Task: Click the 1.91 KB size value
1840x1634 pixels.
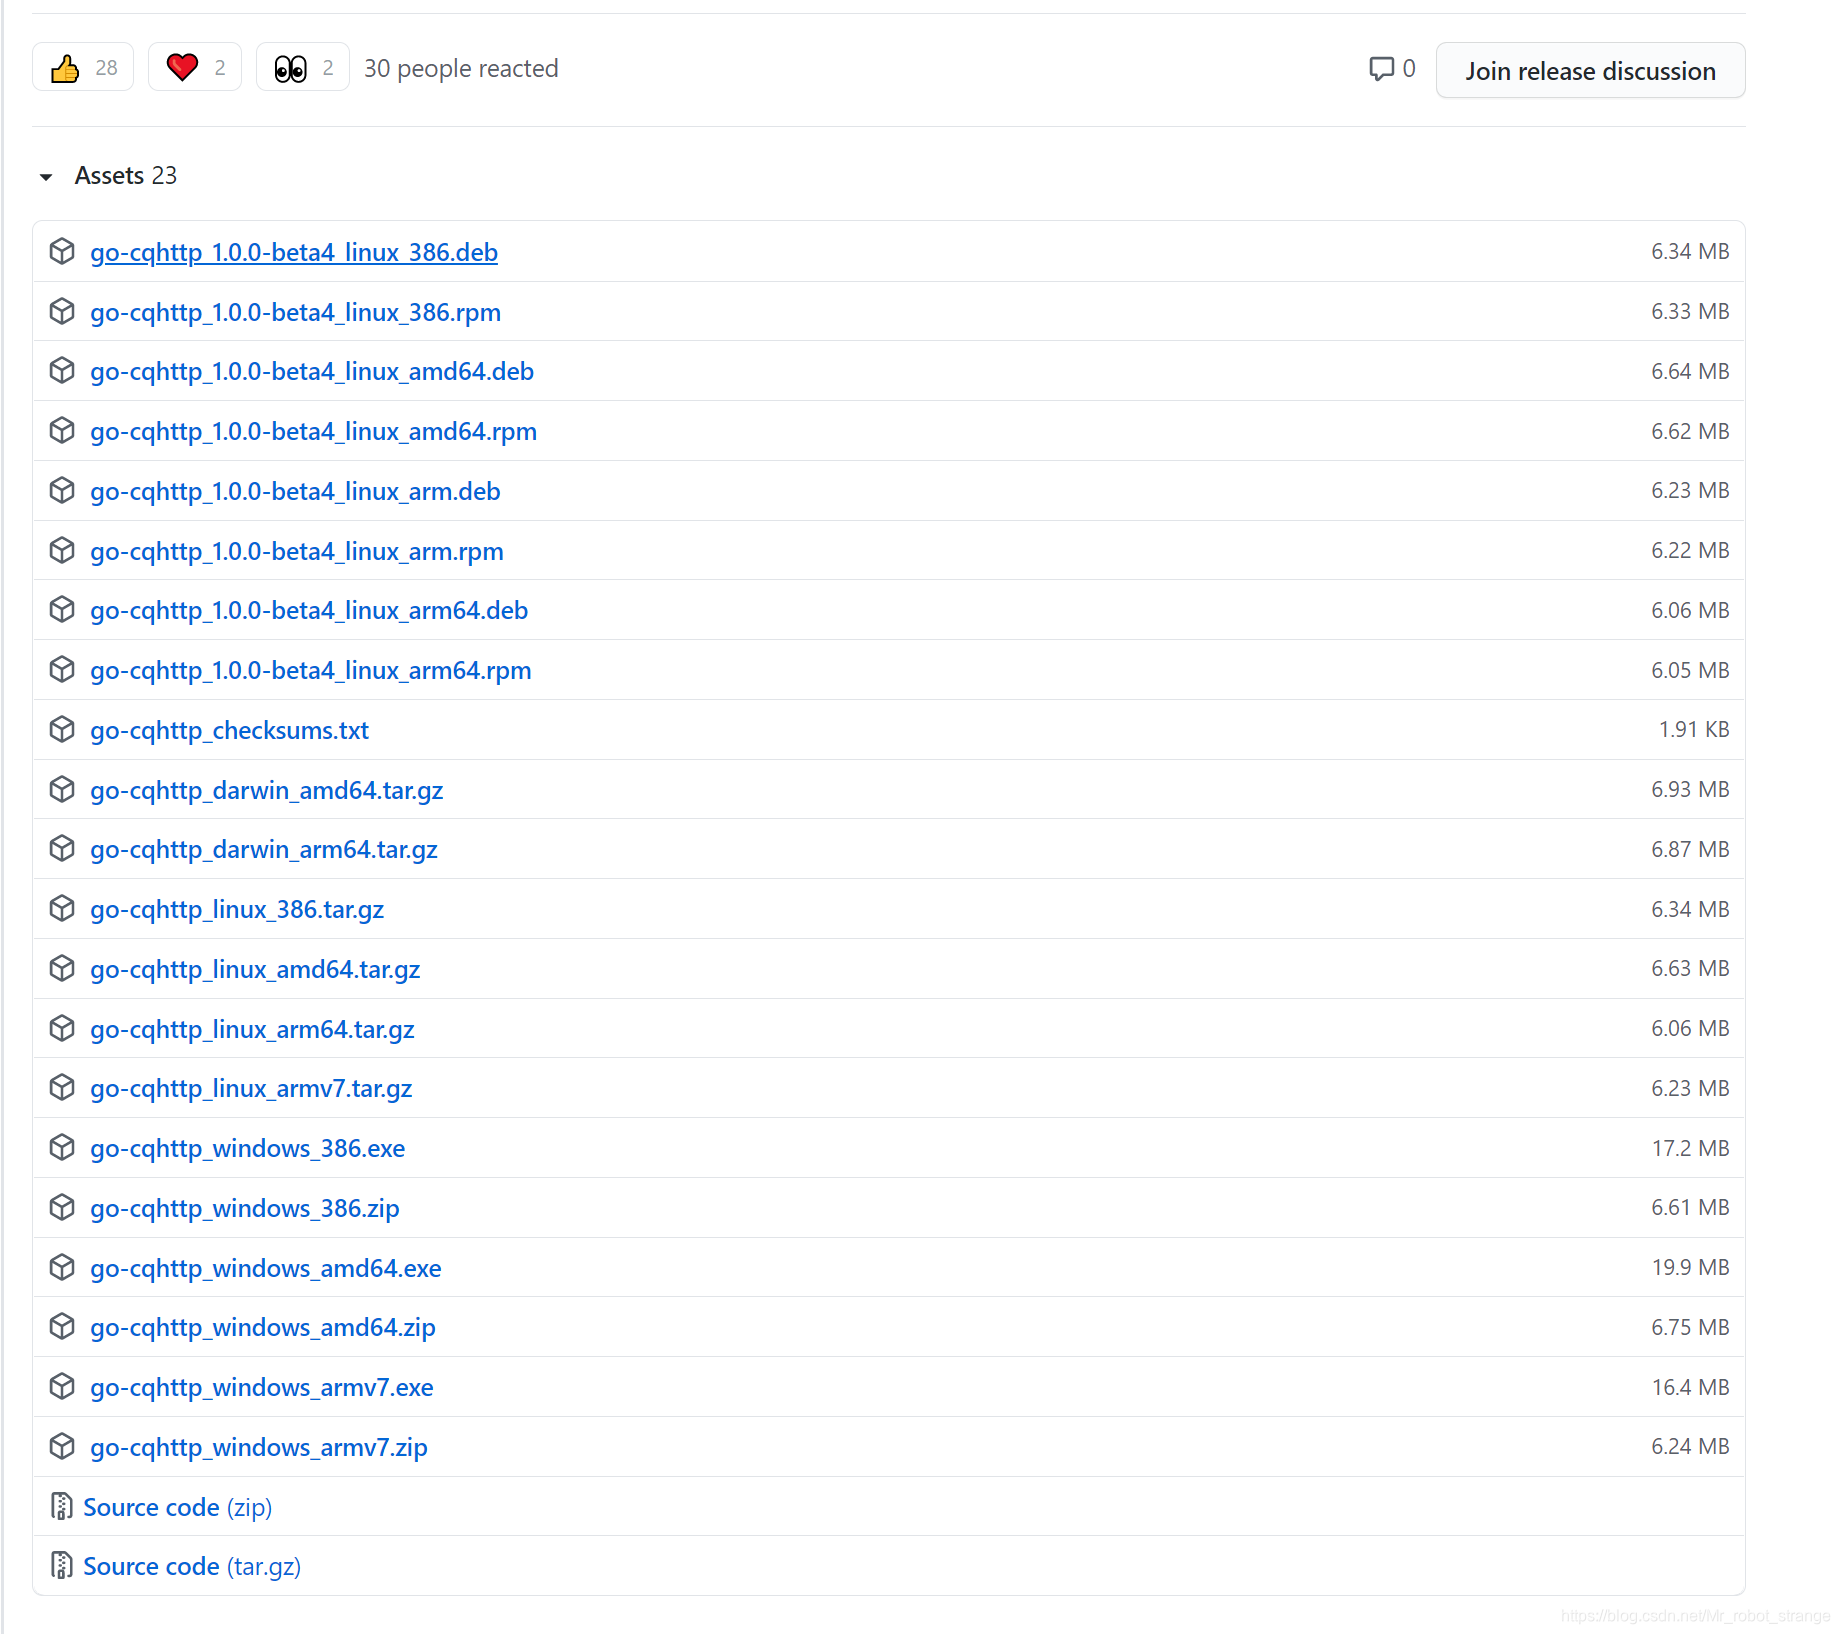Action: 1694,729
